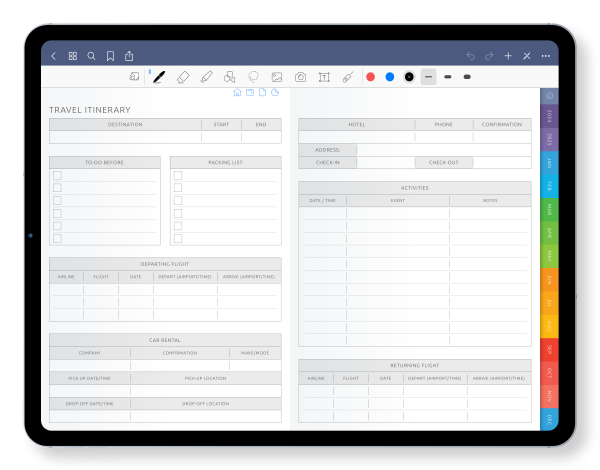Open the Camera tool

[x=300, y=77]
